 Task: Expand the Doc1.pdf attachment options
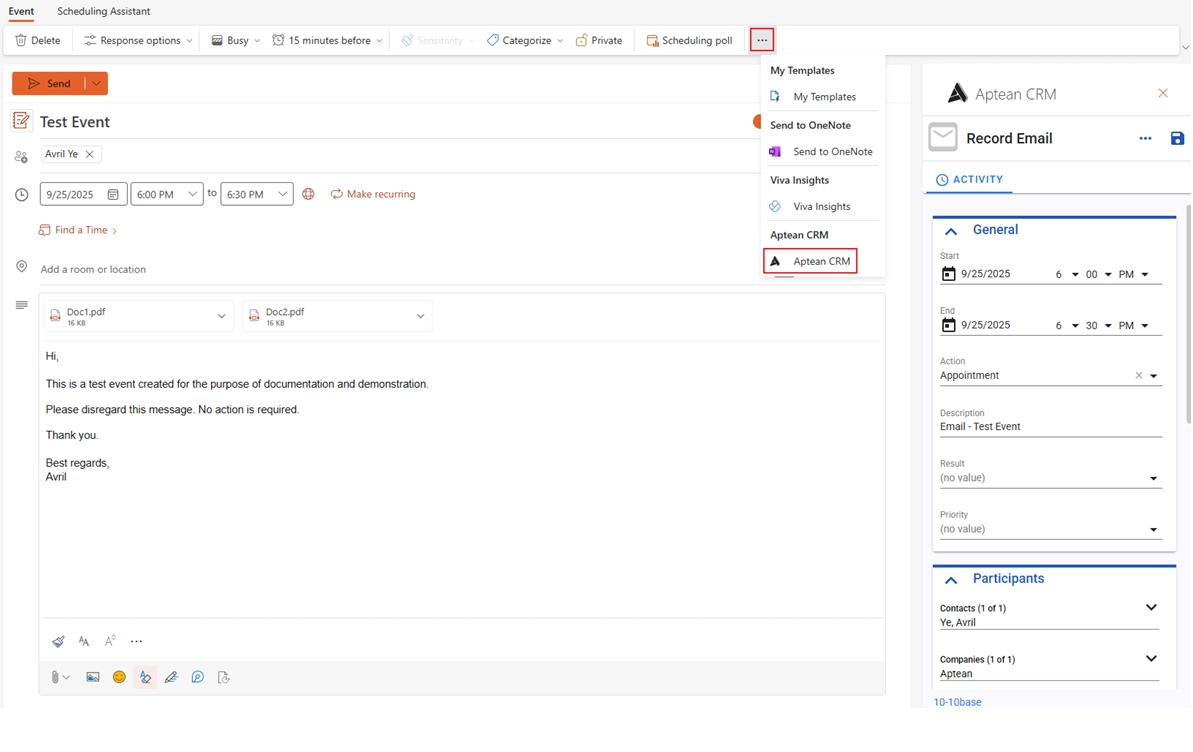222,314
